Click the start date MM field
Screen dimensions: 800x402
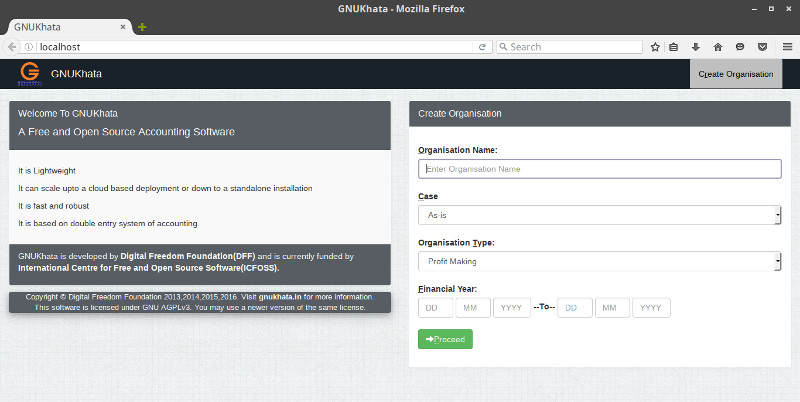[473, 308]
